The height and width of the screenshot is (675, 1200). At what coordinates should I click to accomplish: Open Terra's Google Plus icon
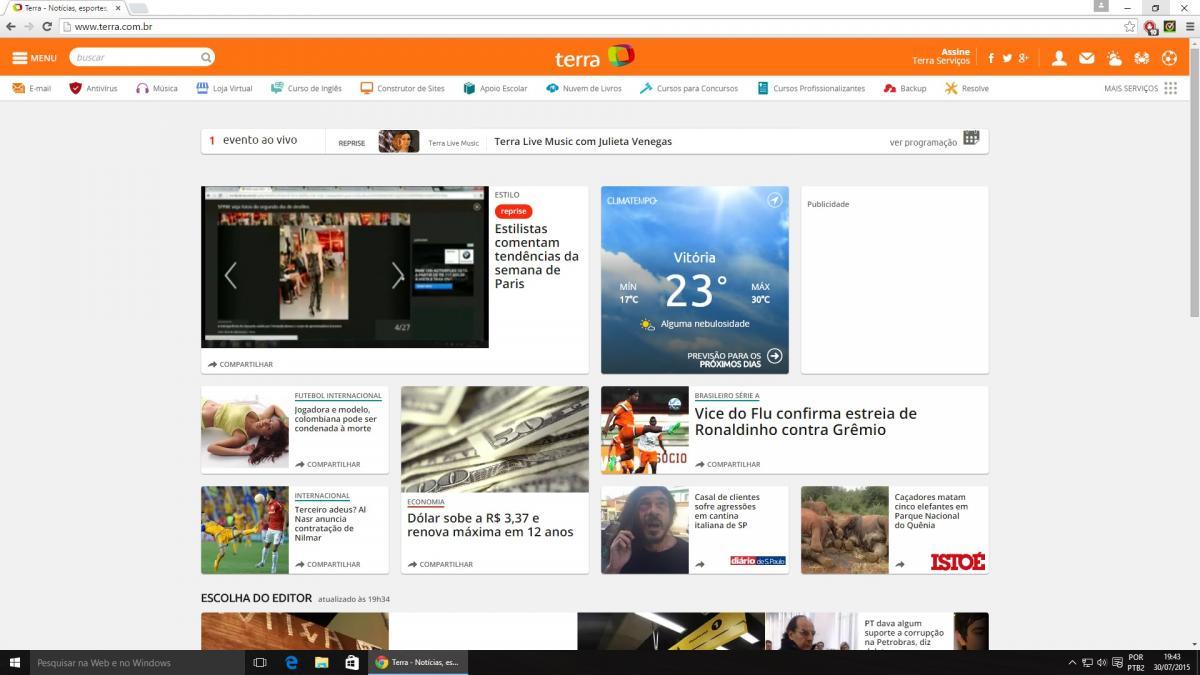(1024, 58)
